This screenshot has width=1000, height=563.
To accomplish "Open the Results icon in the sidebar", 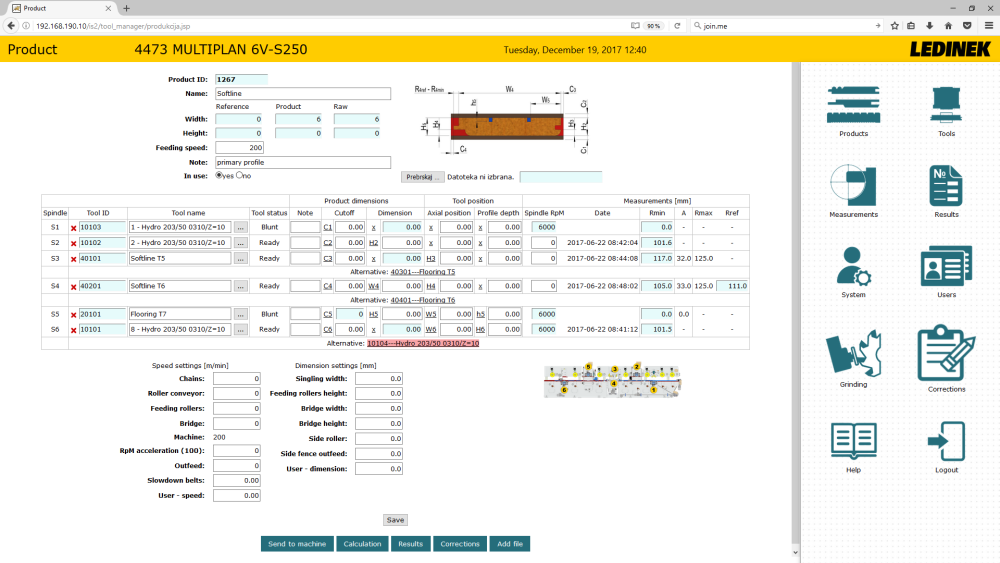I will click(x=946, y=185).
